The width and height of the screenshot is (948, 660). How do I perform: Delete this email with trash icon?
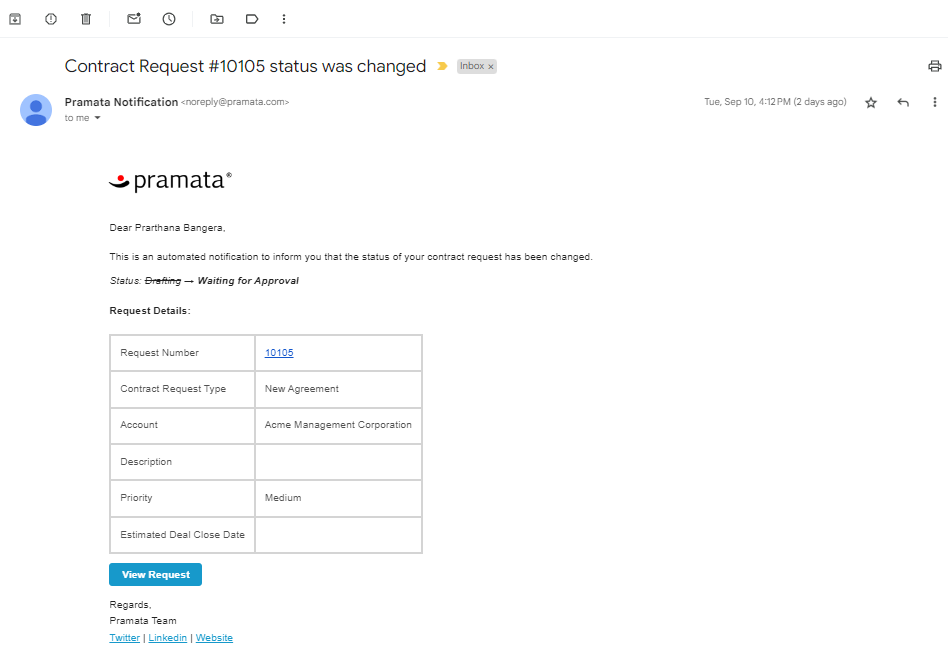pos(86,19)
